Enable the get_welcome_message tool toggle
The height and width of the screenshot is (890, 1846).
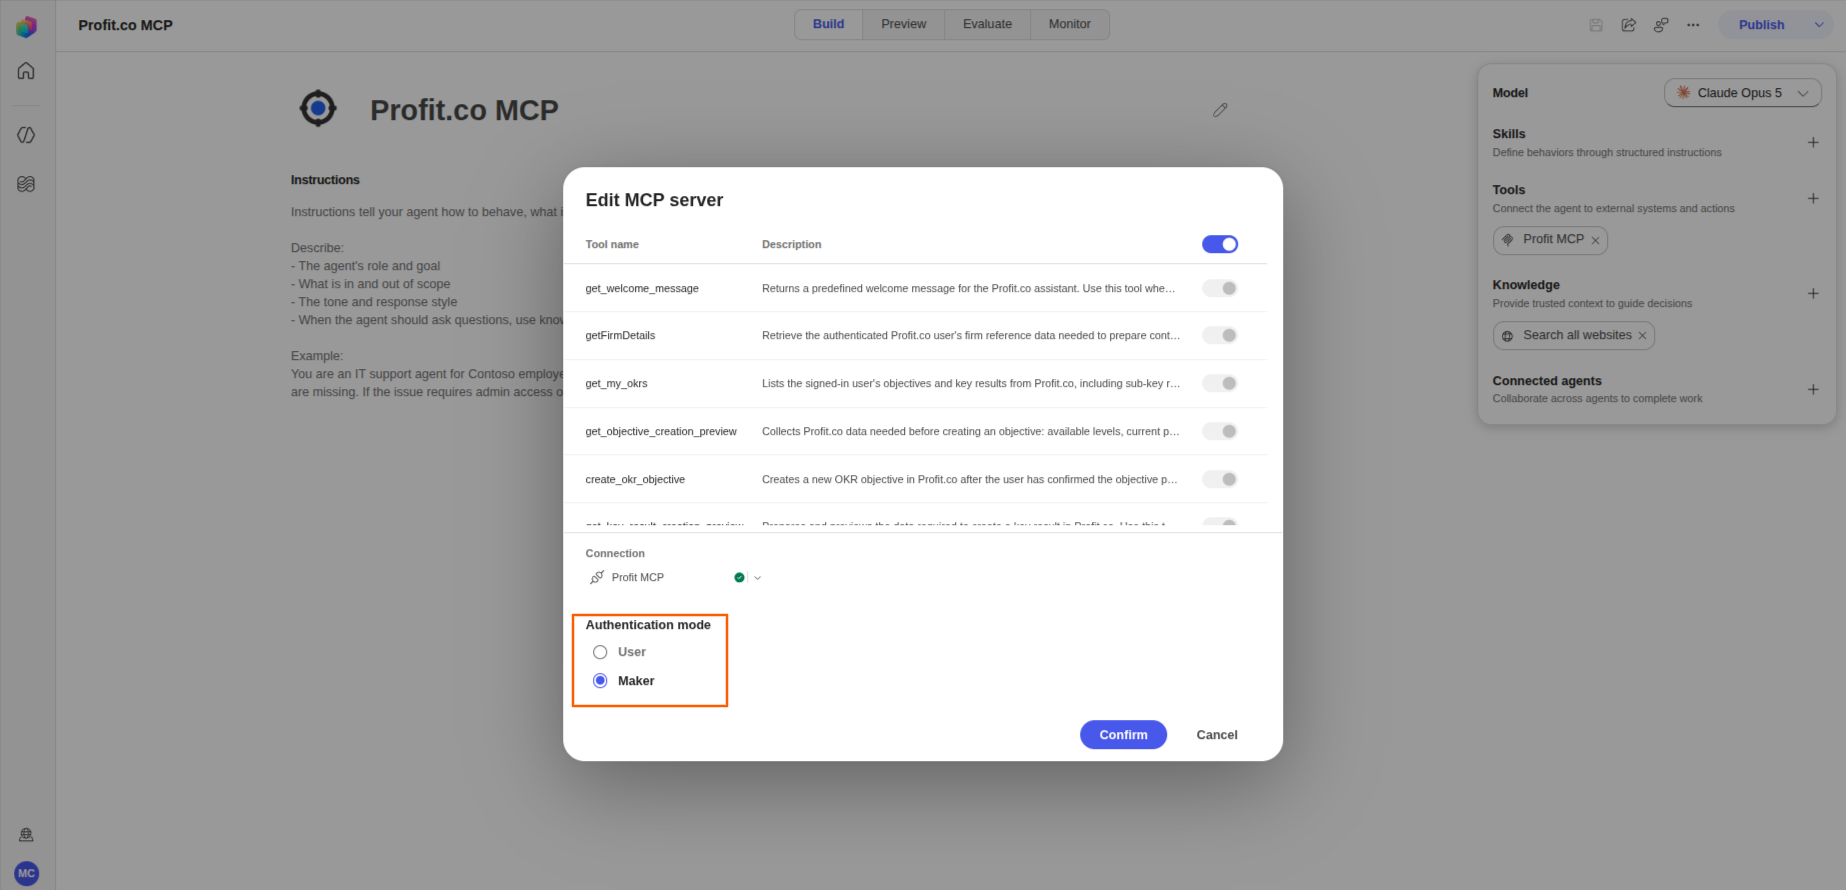click(1220, 288)
